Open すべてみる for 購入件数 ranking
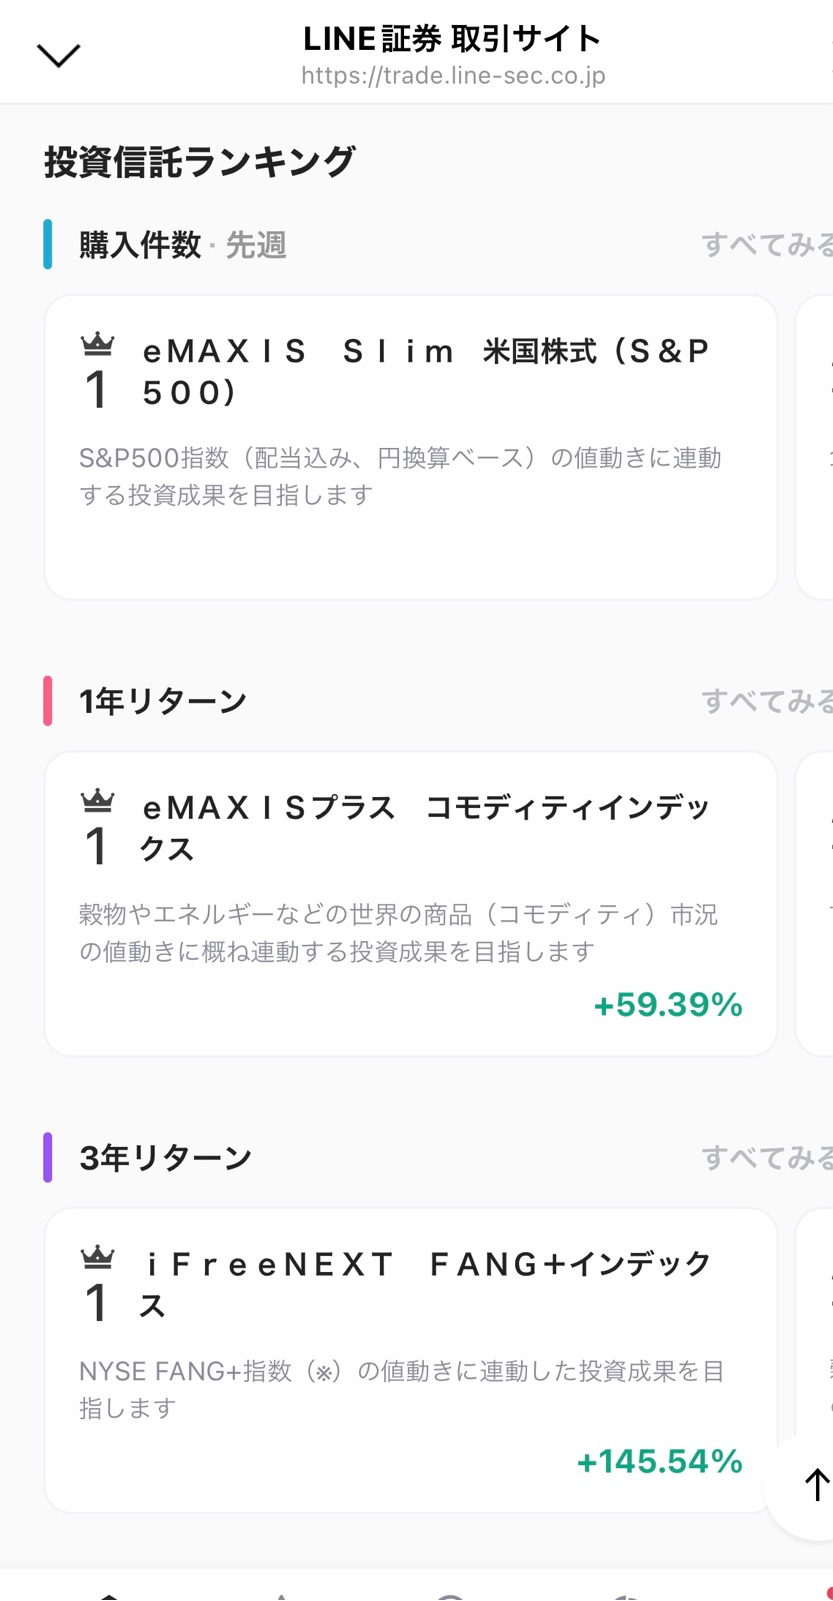The image size is (833, 1601). pos(766,244)
